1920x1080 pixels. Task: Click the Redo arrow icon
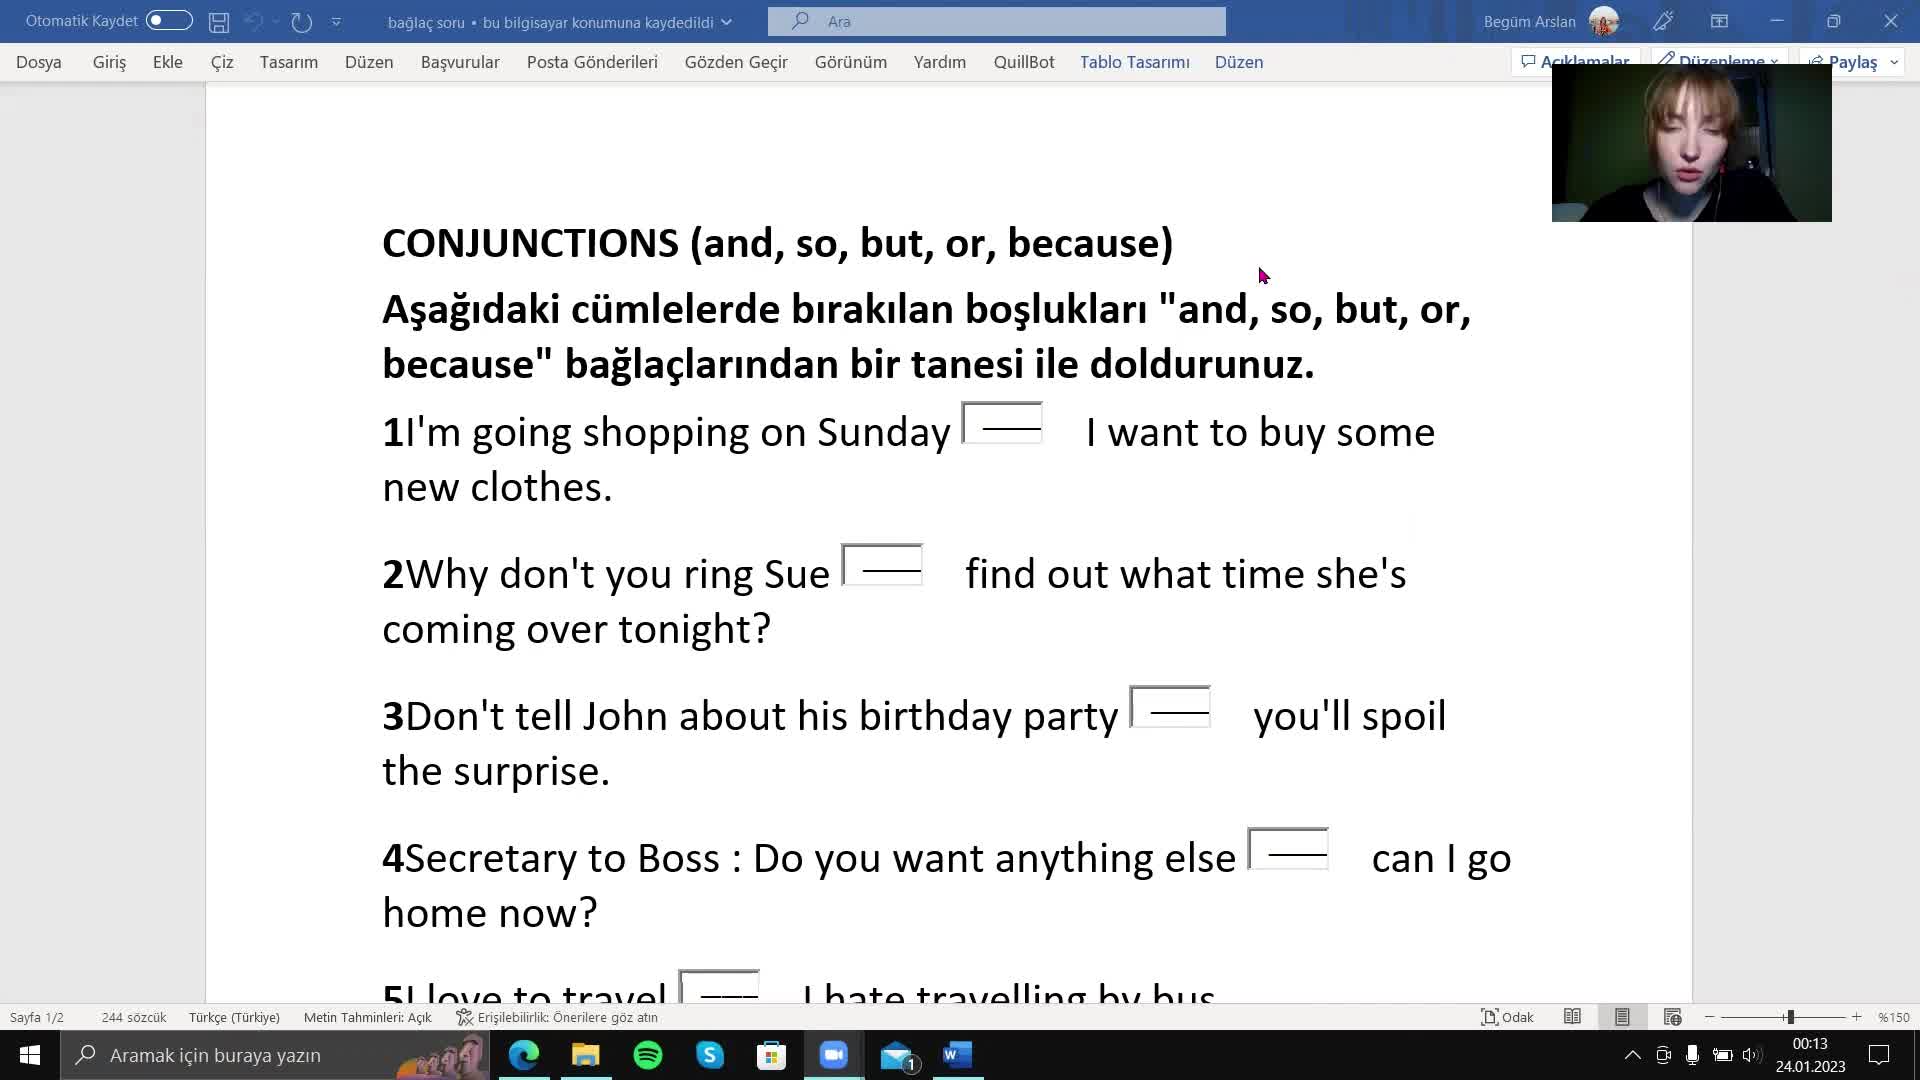(301, 21)
